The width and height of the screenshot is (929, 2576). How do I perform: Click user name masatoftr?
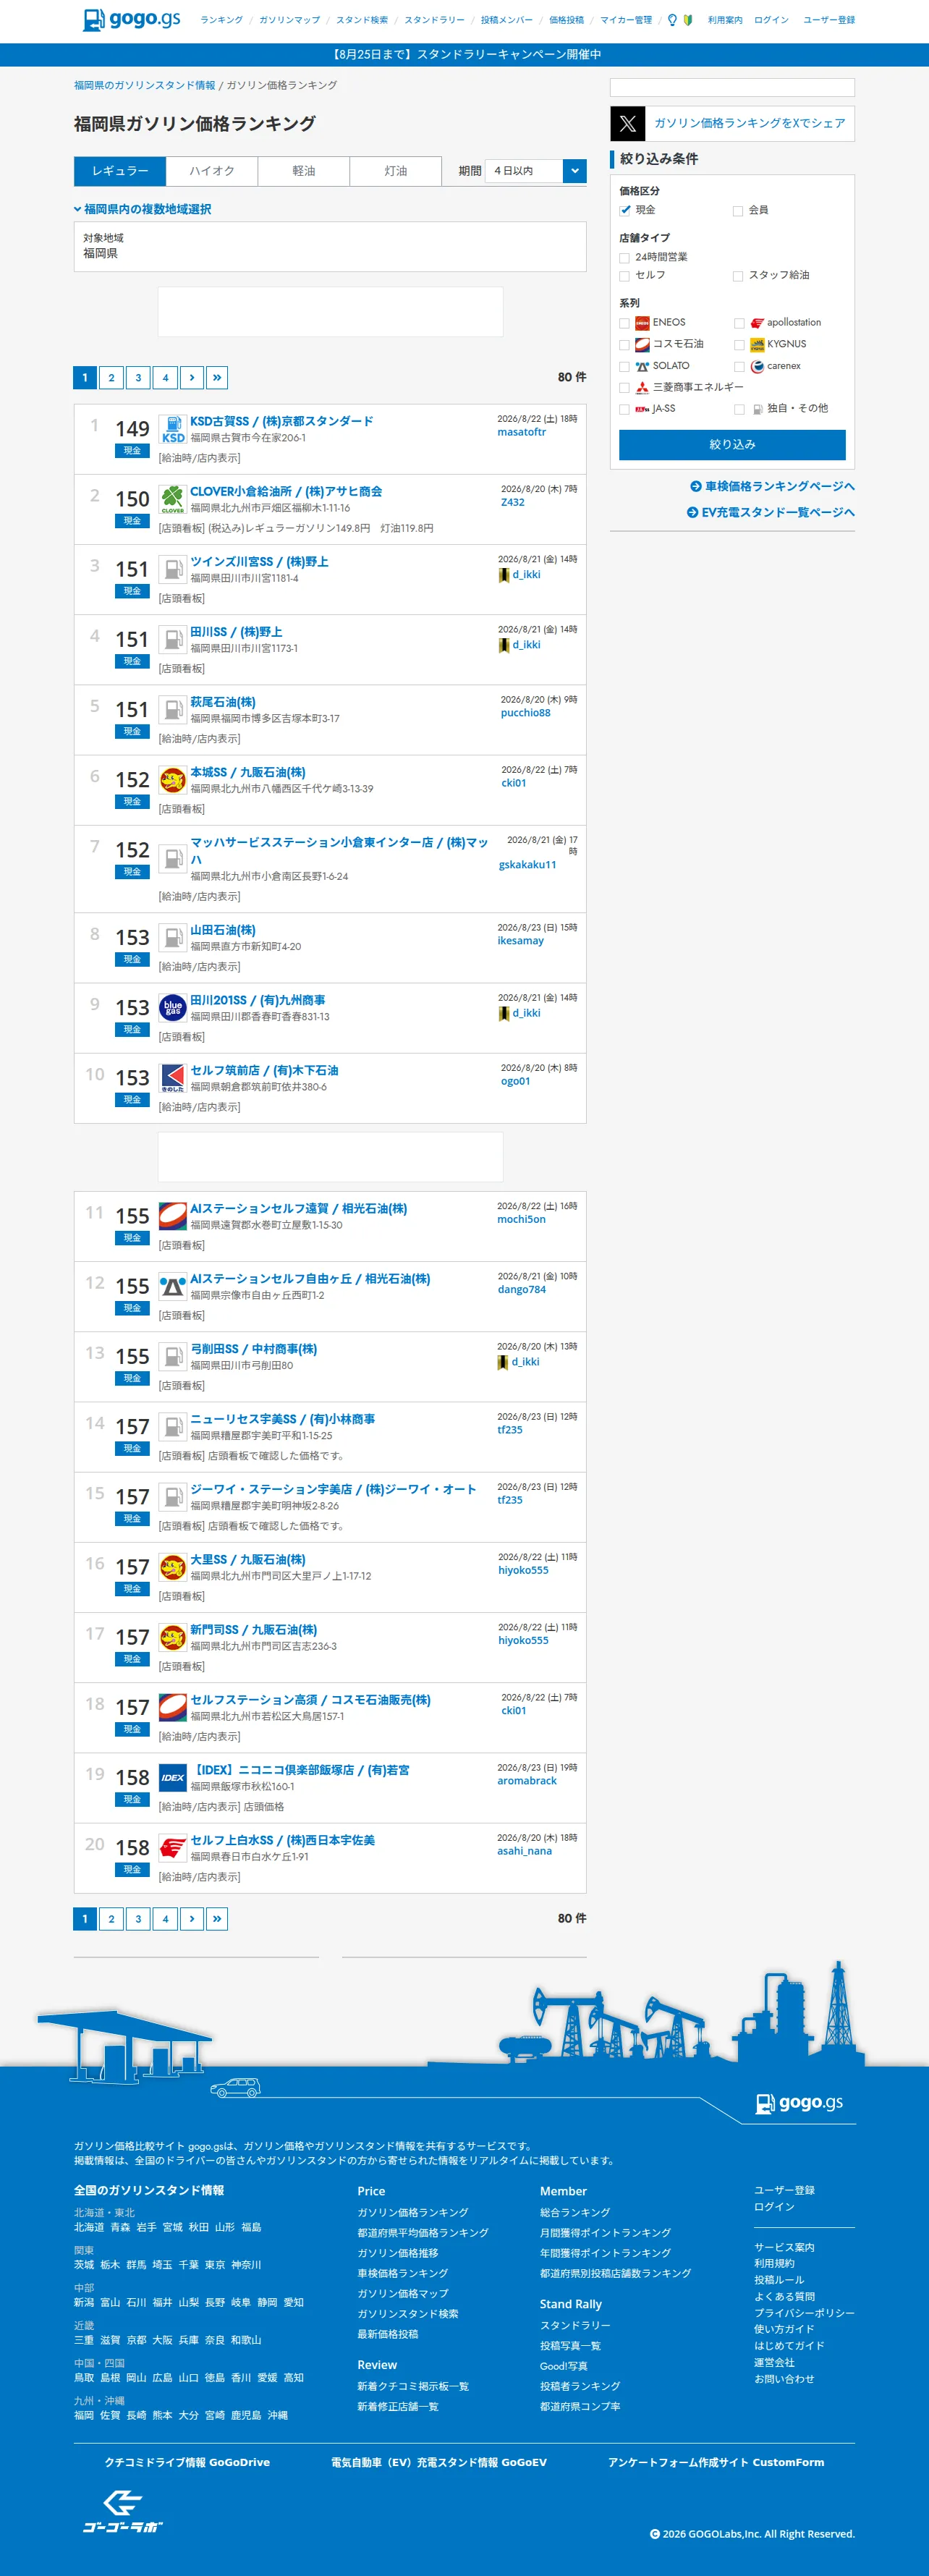(x=522, y=433)
